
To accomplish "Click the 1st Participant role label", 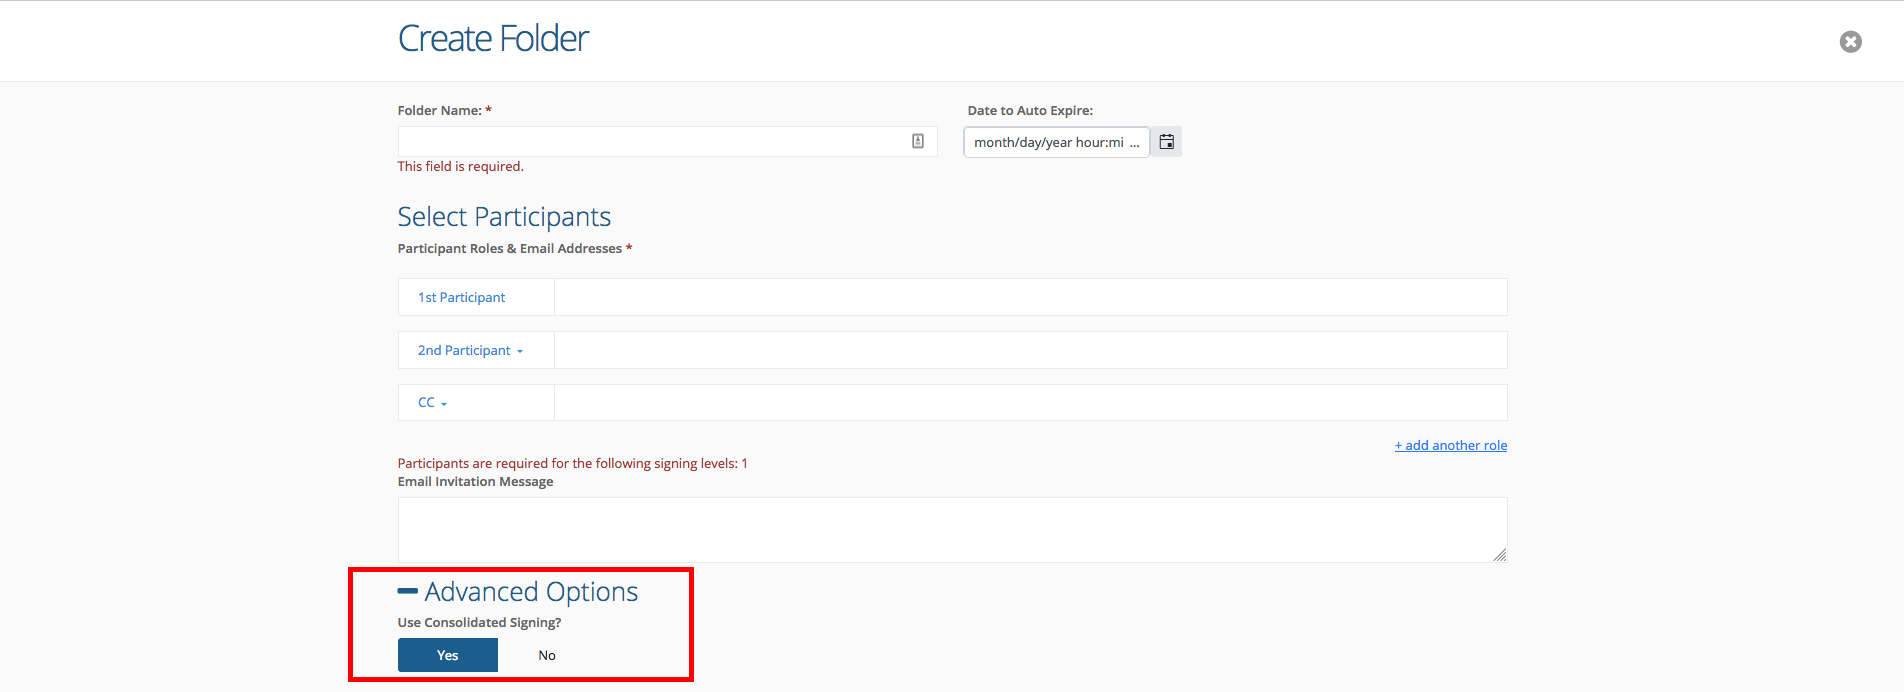I will pyautogui.click(x=461, y=297).
